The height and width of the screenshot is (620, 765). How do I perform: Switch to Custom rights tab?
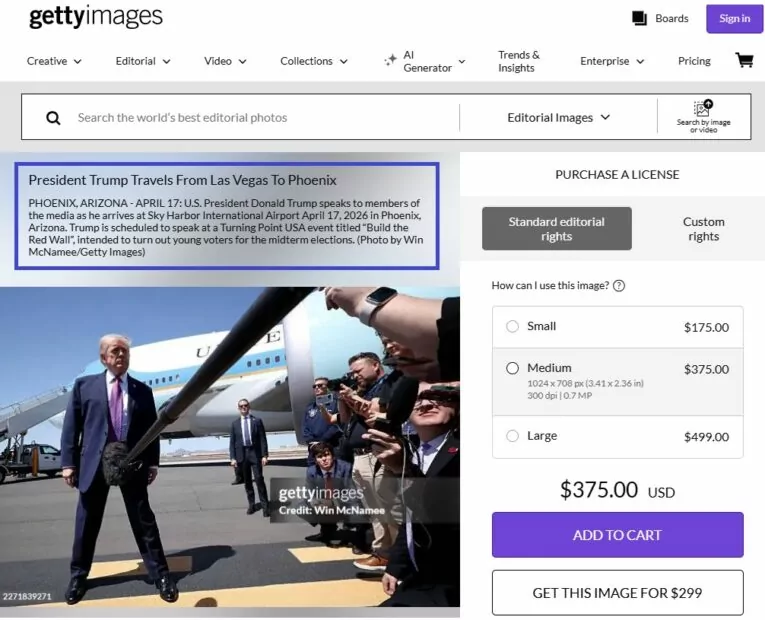click(703, 229)
